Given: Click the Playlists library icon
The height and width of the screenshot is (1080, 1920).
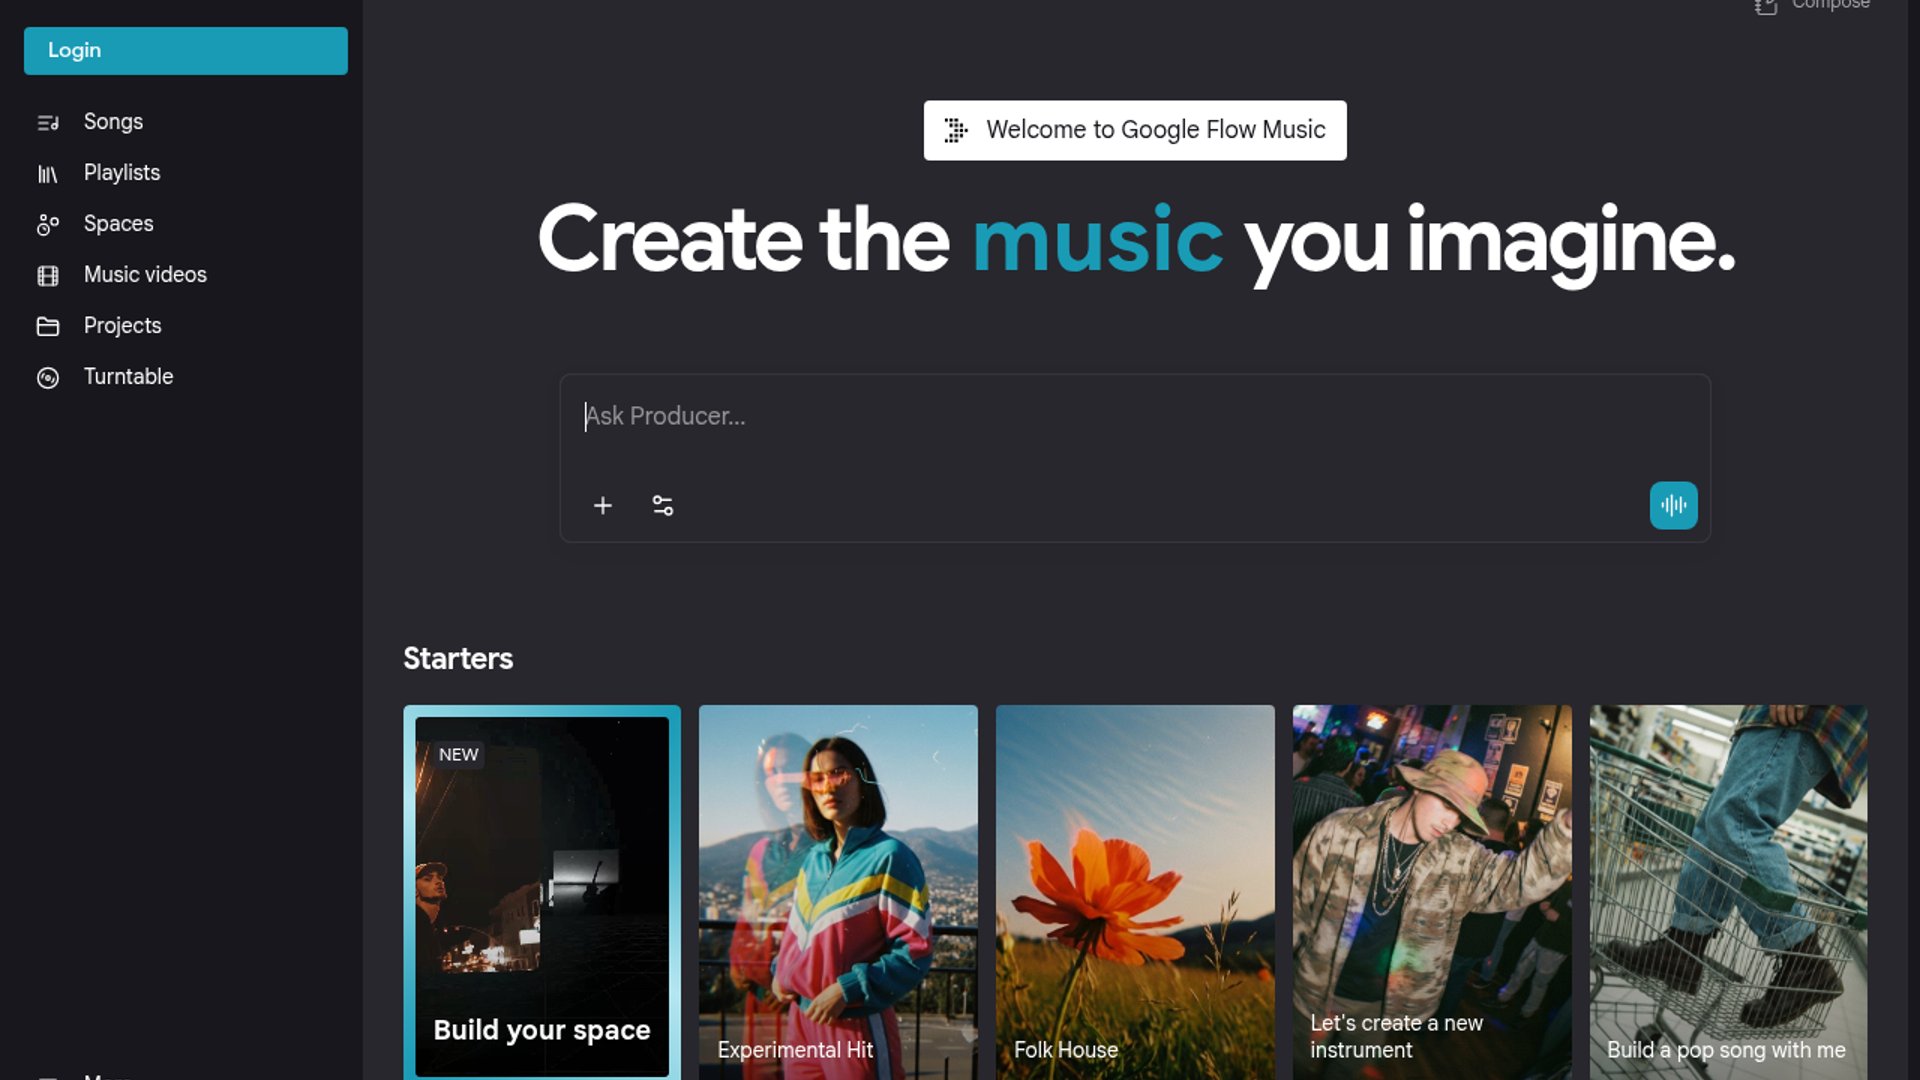Looking at the screenshot, I should 48,174.
